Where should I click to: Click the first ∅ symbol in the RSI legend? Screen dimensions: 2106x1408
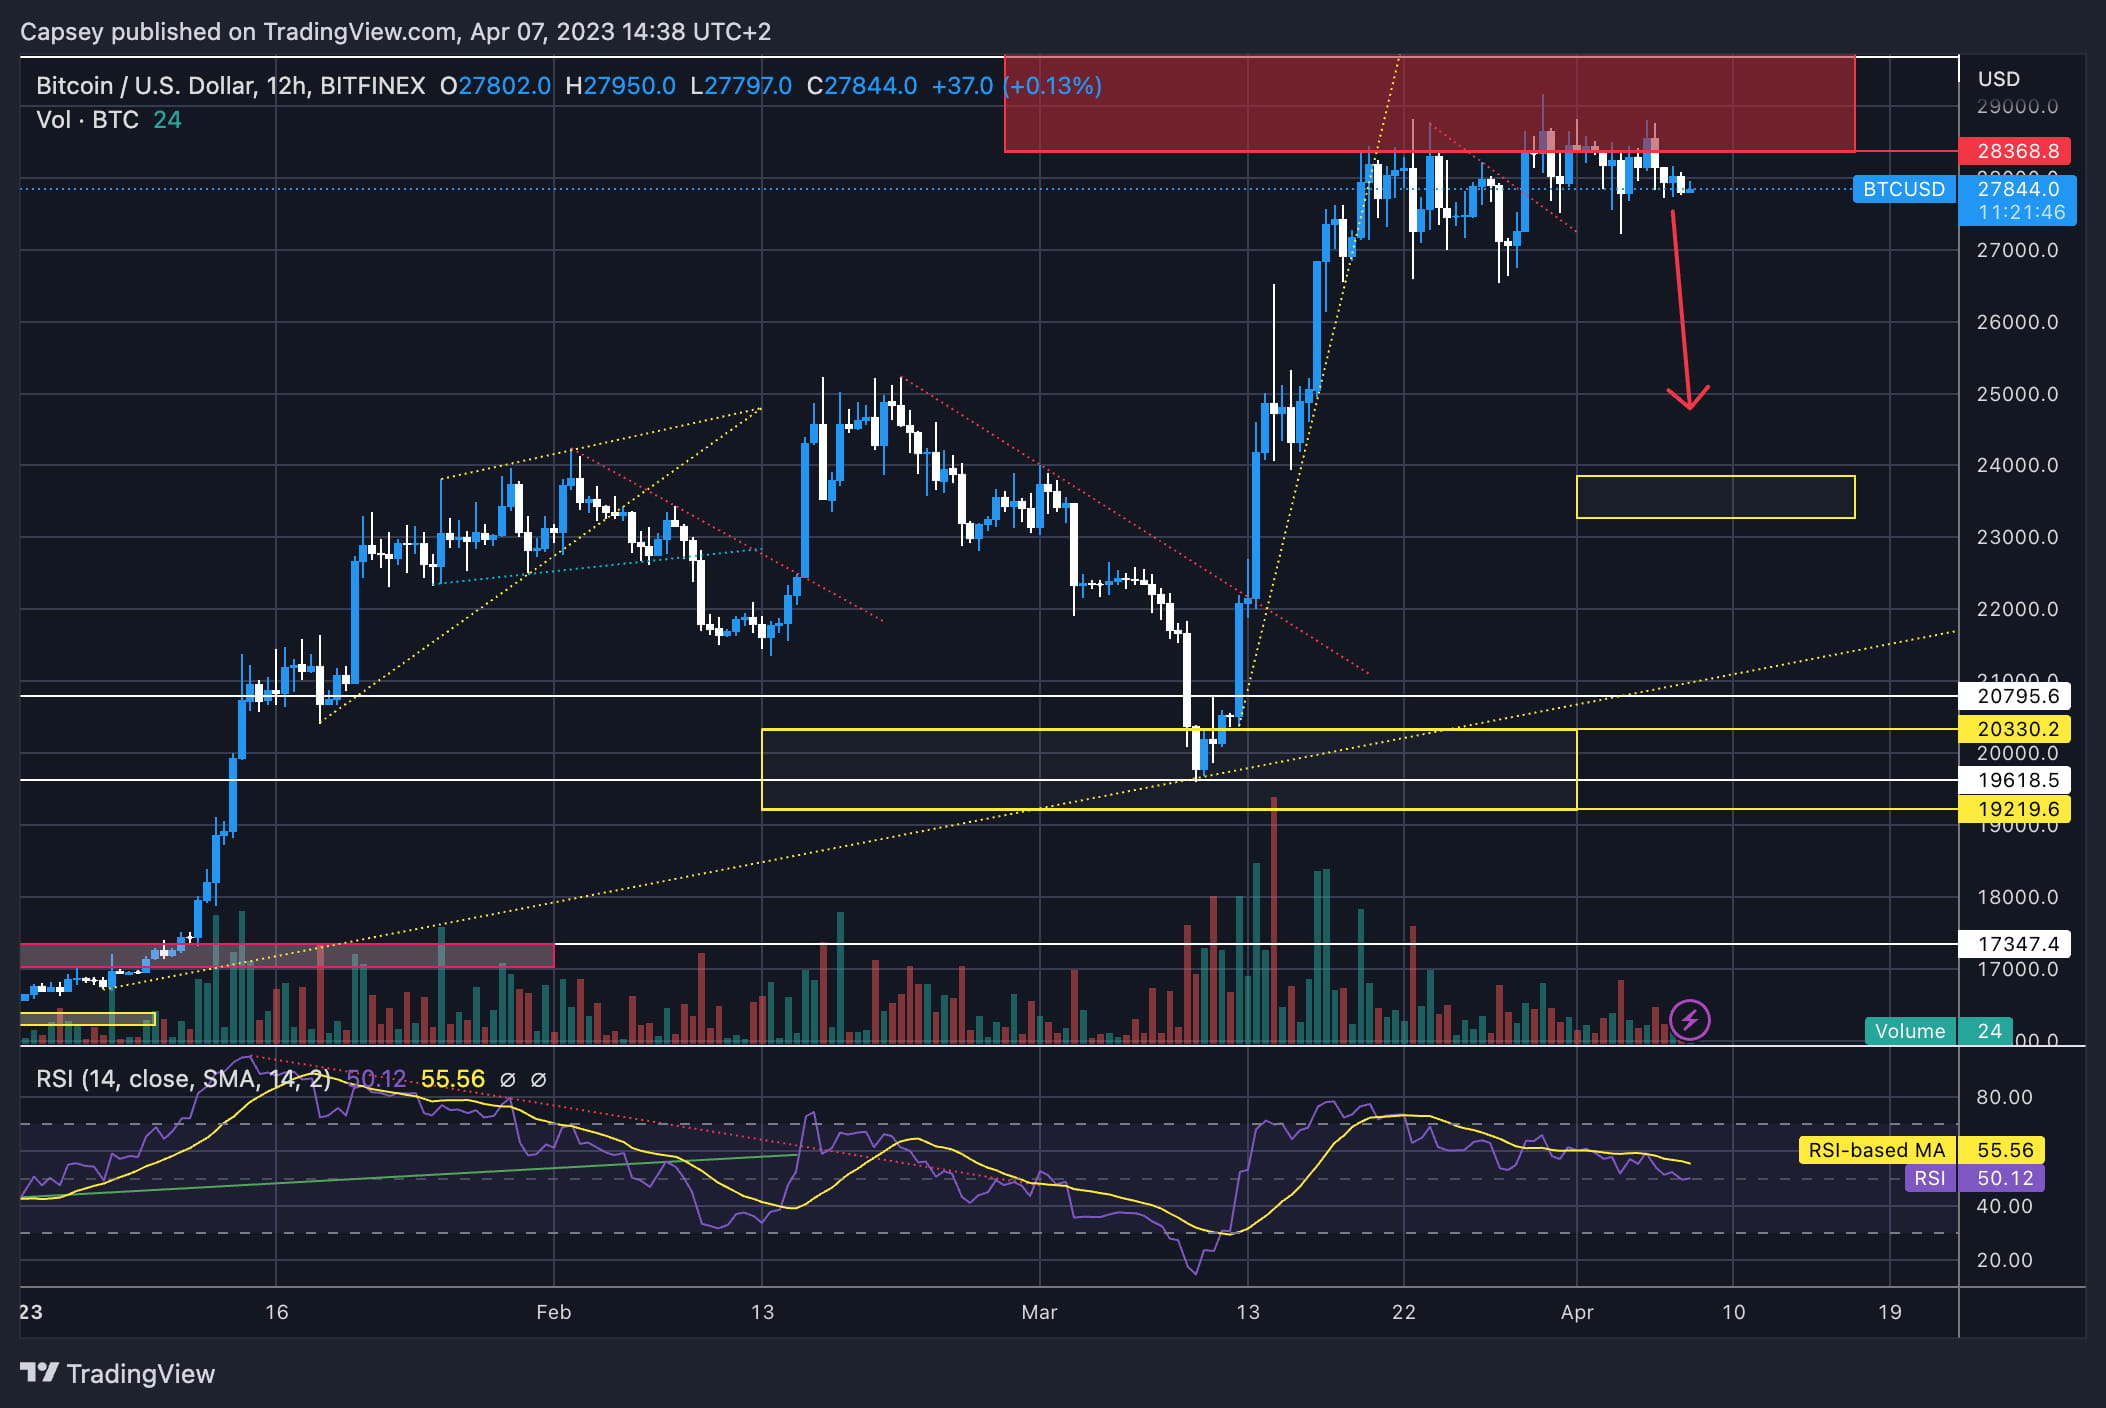coord(507,1080)
